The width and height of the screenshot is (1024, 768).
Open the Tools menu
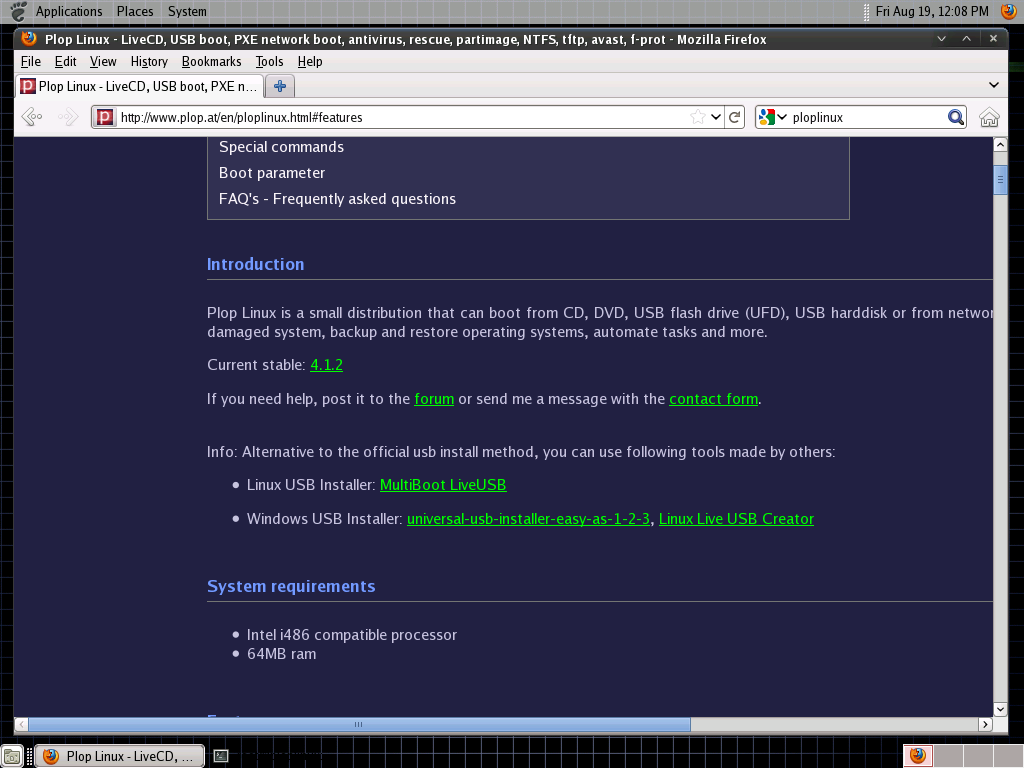[x=269, y=61]
